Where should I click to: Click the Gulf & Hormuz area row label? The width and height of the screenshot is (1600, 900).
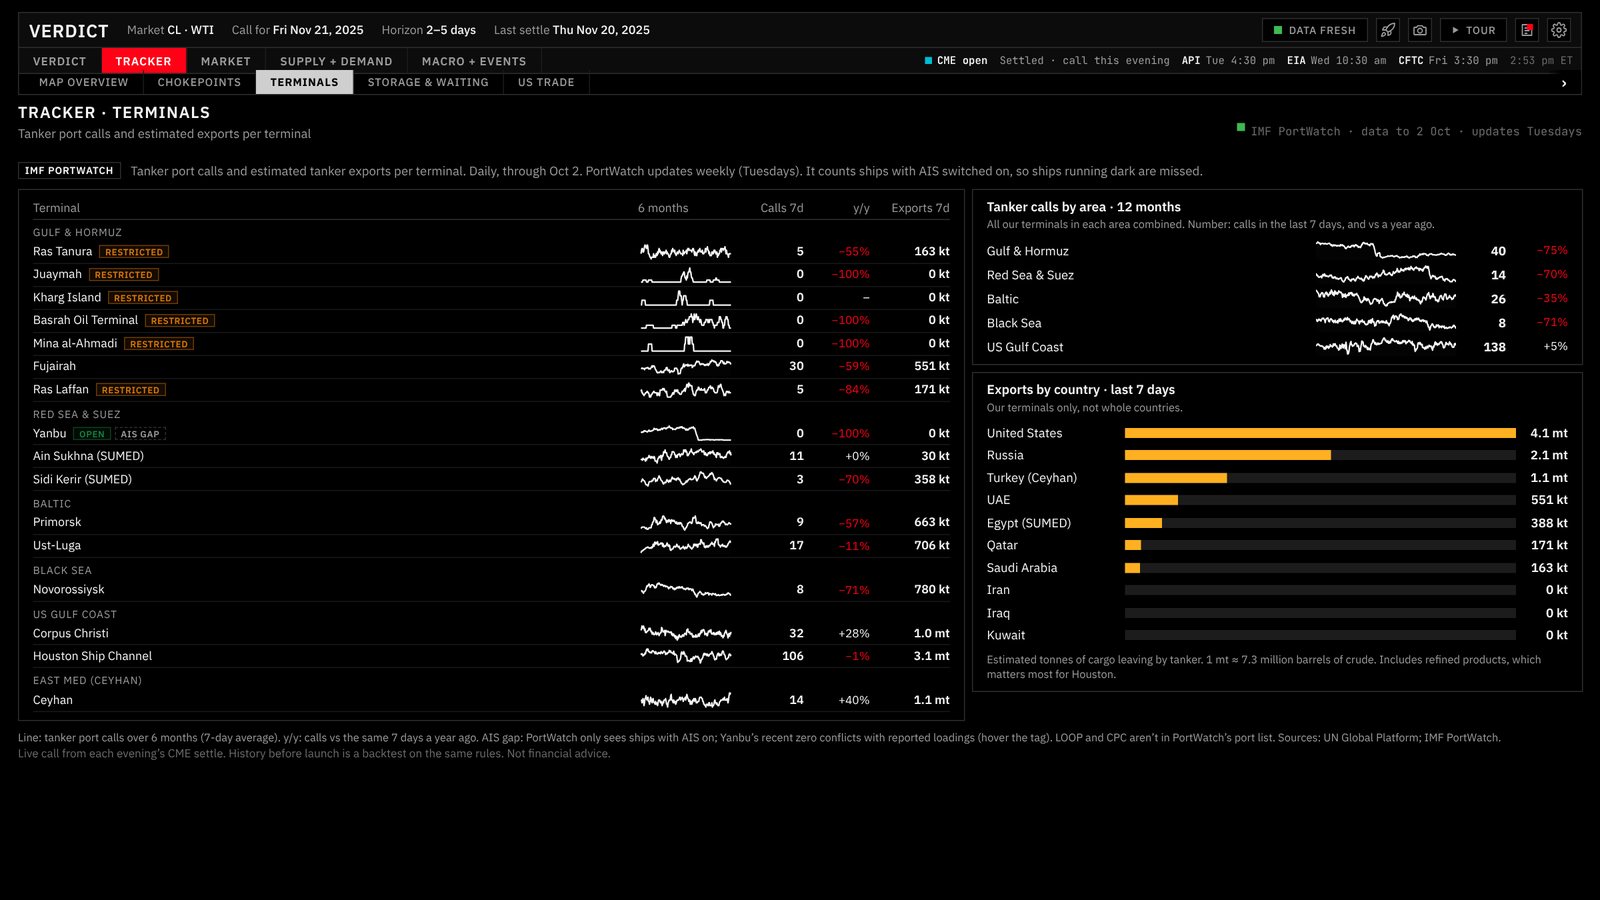click(x=1027, y=251)
